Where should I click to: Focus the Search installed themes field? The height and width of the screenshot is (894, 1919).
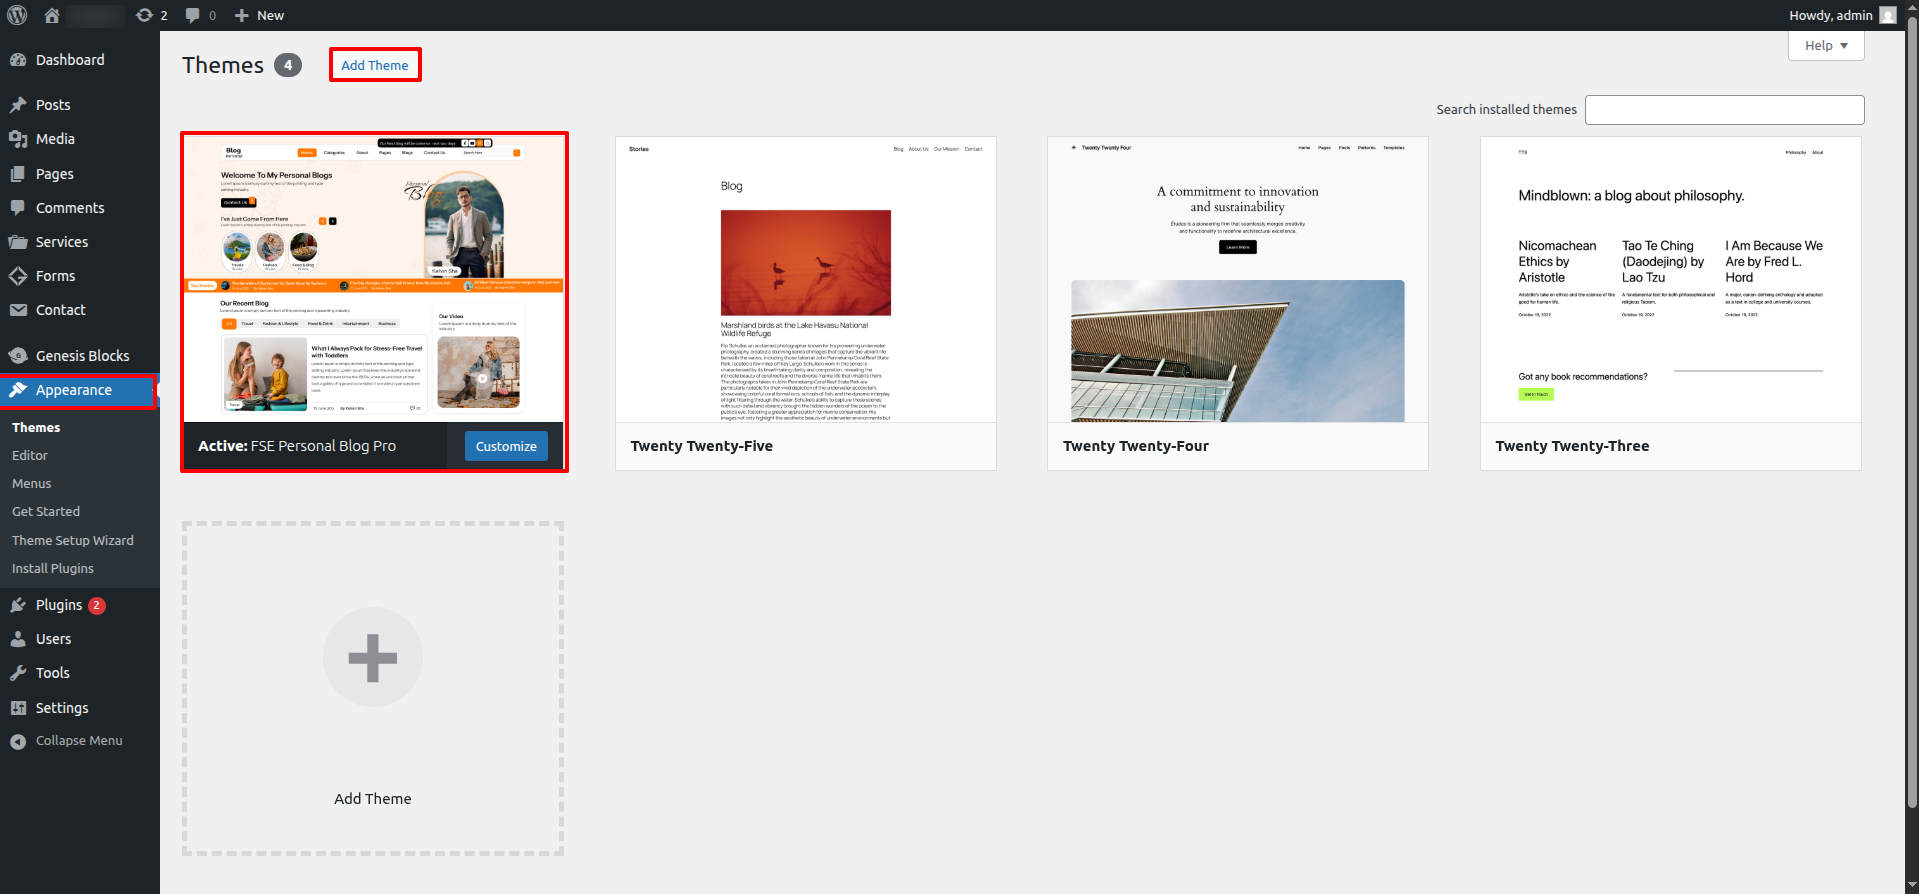click(x=1724, y=110)
